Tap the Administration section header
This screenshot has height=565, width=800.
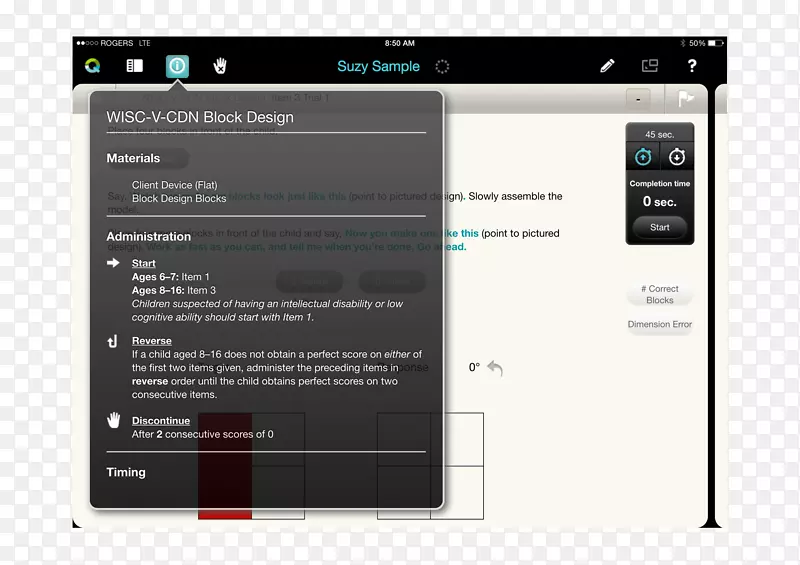(148, 236)
